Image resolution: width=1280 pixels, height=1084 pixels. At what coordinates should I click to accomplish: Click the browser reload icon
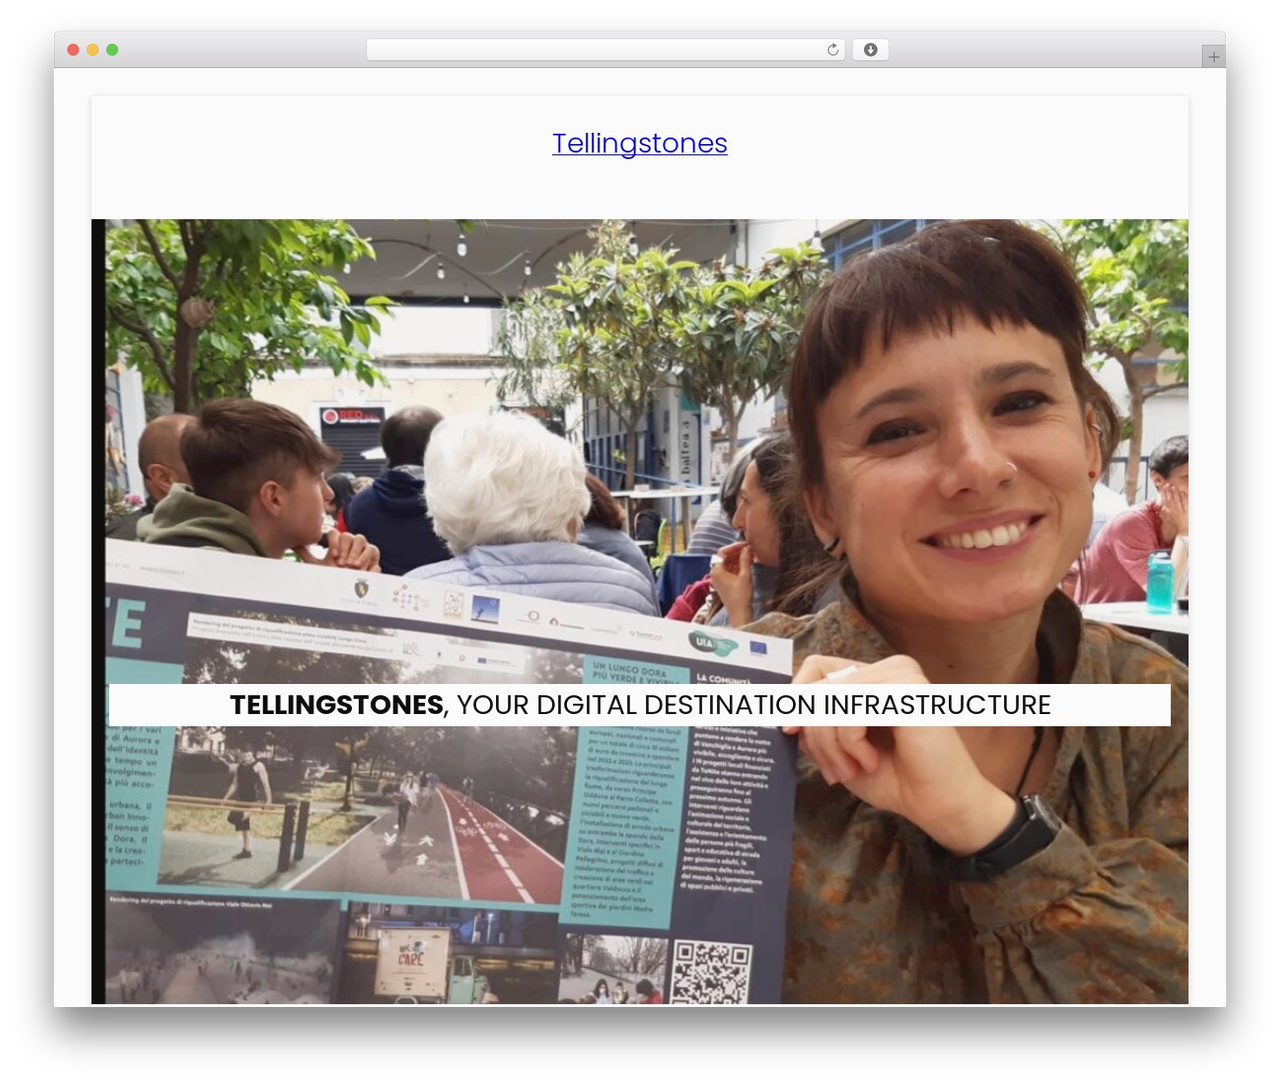(x=833, y=50)
